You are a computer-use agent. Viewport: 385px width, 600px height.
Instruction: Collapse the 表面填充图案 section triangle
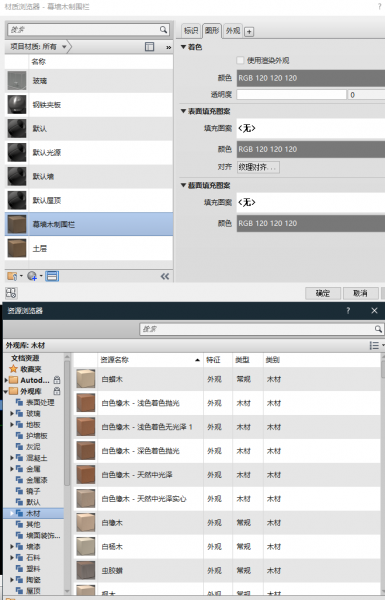click(183, 111)
